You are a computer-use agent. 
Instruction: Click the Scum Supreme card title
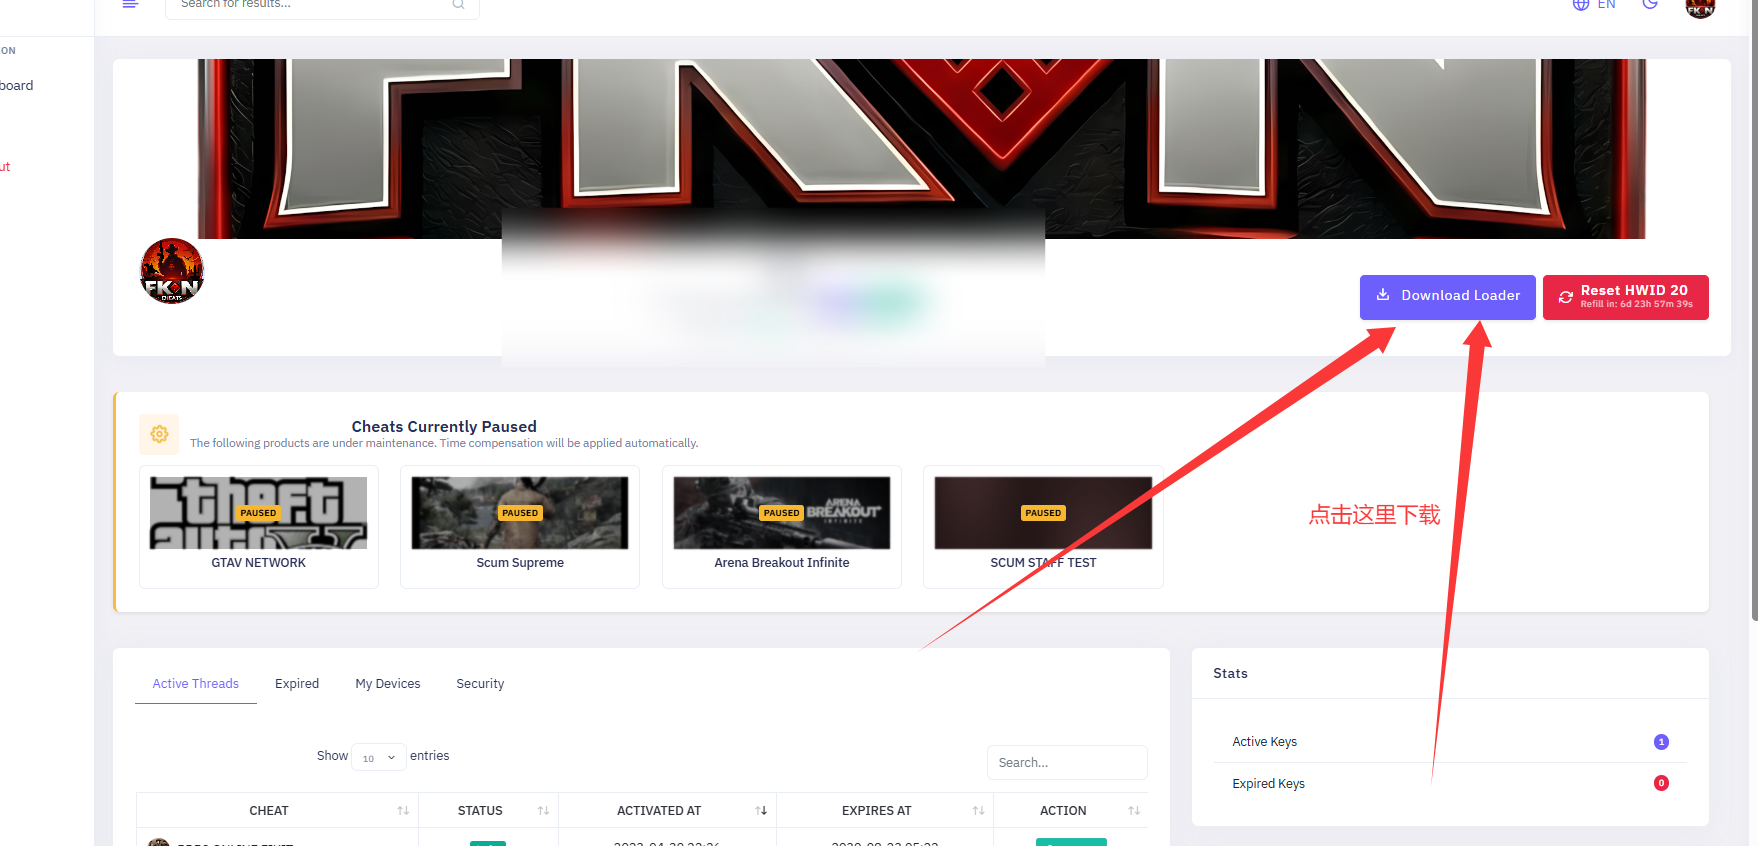point(520,563)
